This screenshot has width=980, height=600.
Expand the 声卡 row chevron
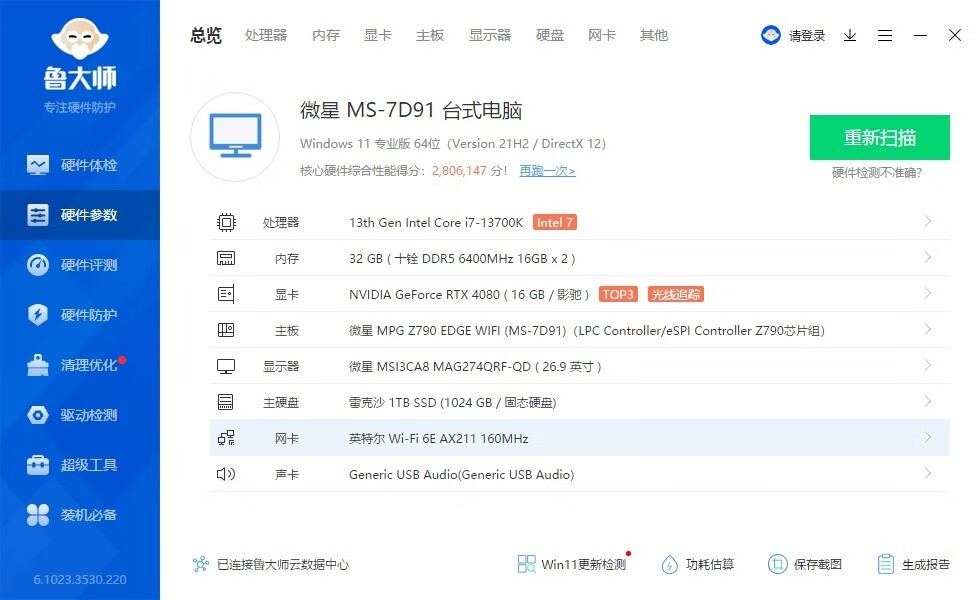coord(928,473)
